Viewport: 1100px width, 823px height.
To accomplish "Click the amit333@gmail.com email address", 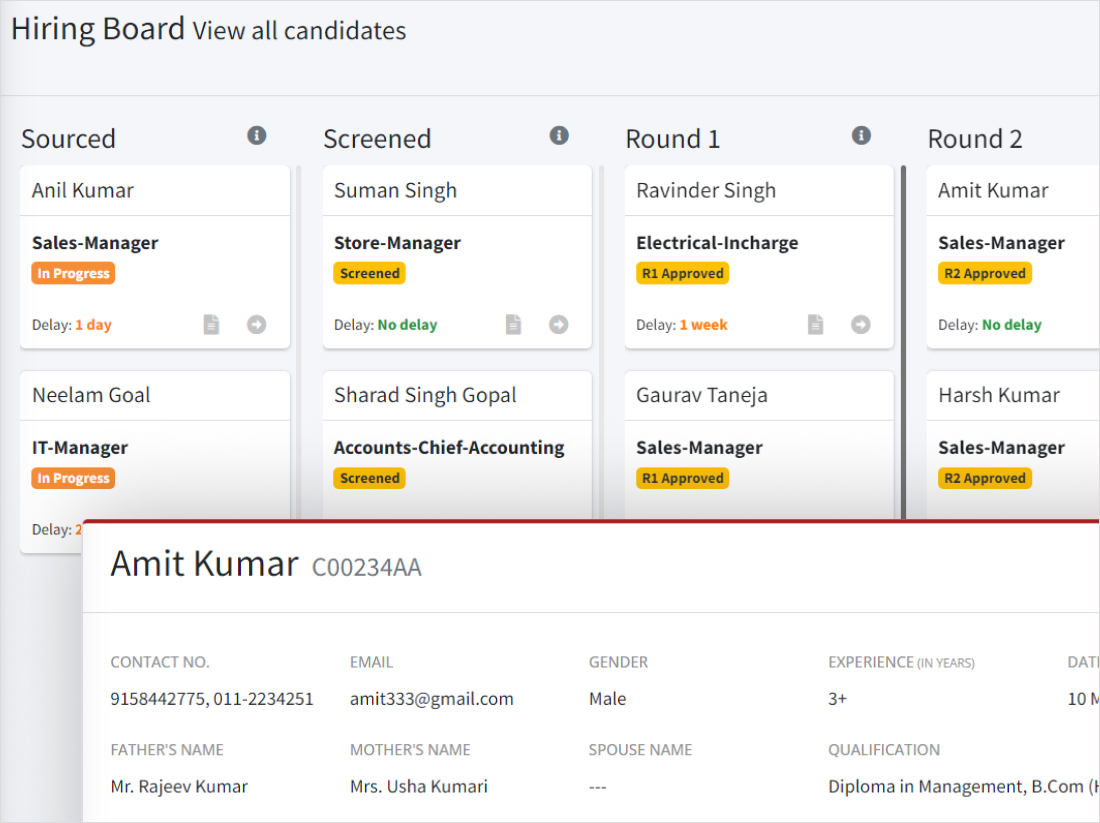I will (x=431, y=699).
